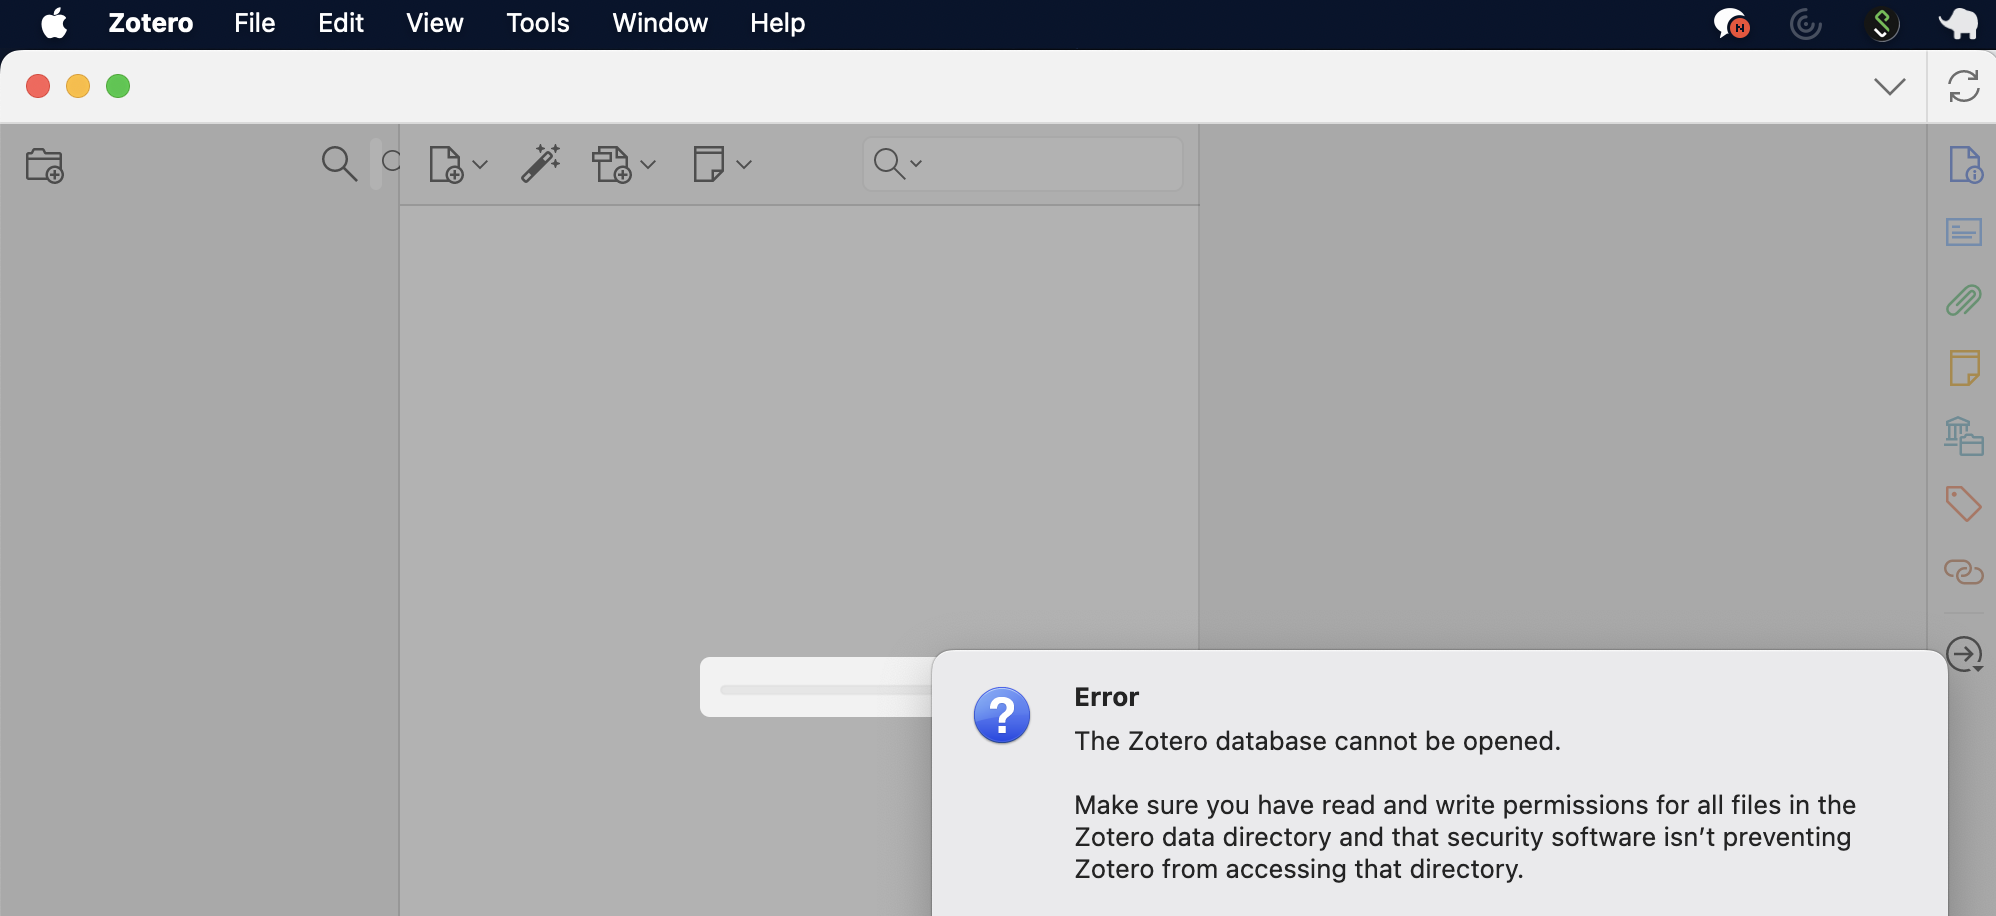Click the New Note icon

coord(709,164)
